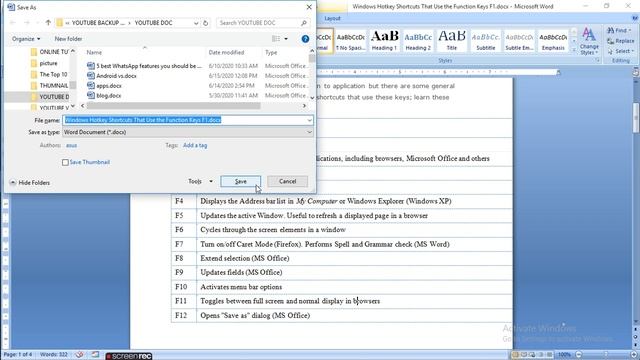Click the Add a tag link
640x360 pixels.
tap(195, 145)
